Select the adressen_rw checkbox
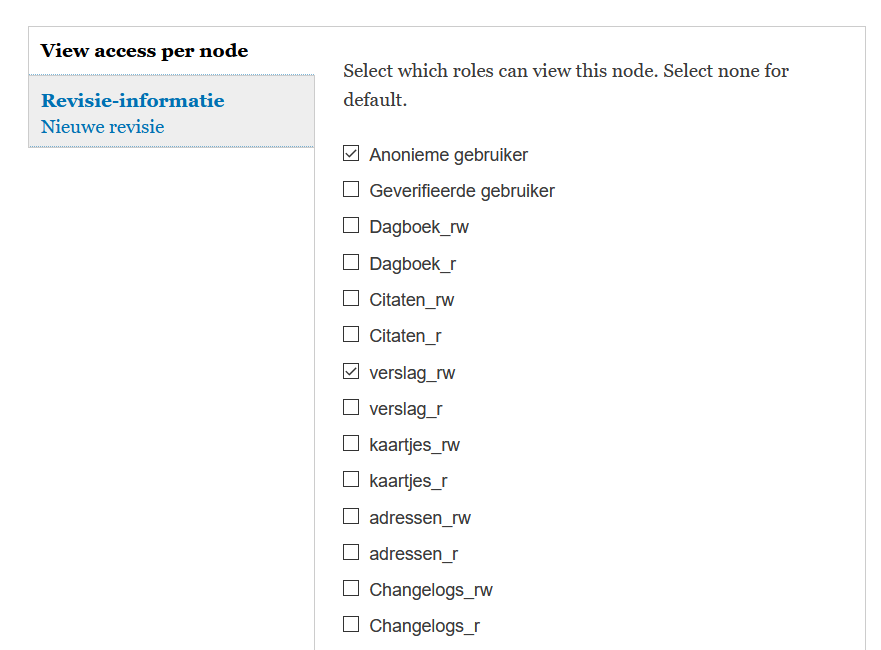The height and width of the screenshot is (650, 881). 351,517
